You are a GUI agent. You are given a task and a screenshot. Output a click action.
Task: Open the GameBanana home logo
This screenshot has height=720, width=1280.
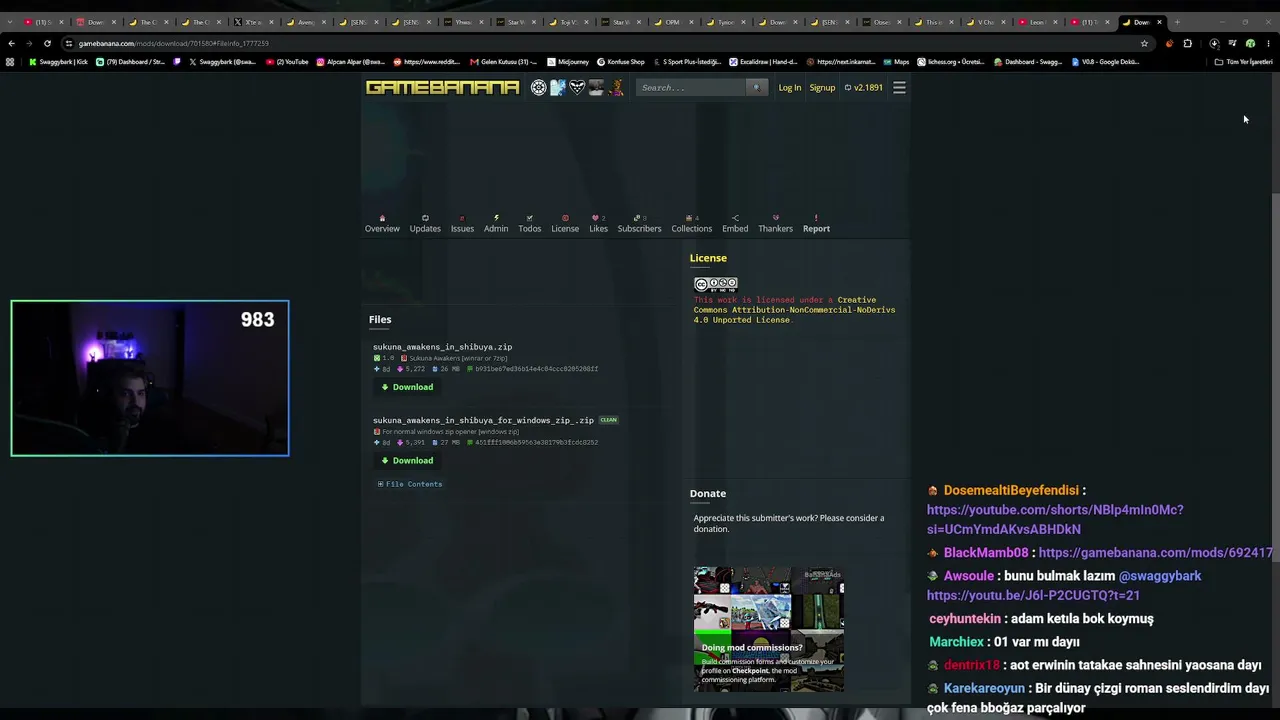[442, 88]
